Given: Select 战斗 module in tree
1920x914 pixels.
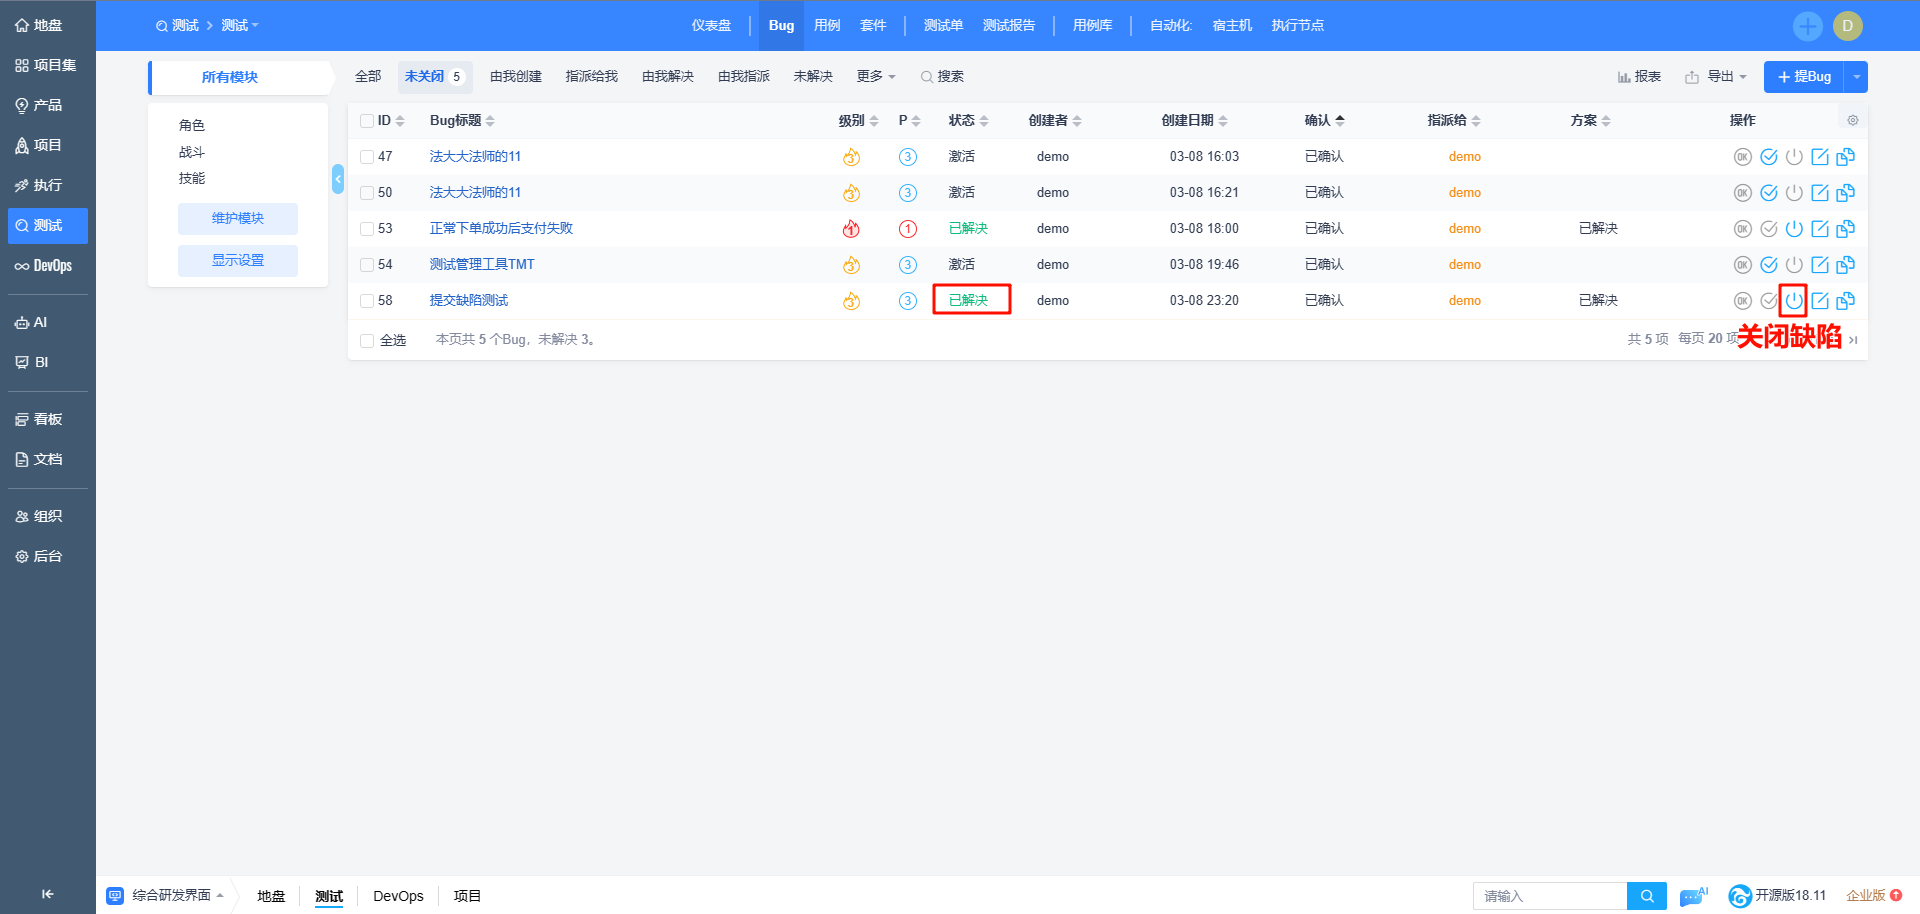Looking at the screenshot, I should (x=192, y=152).
